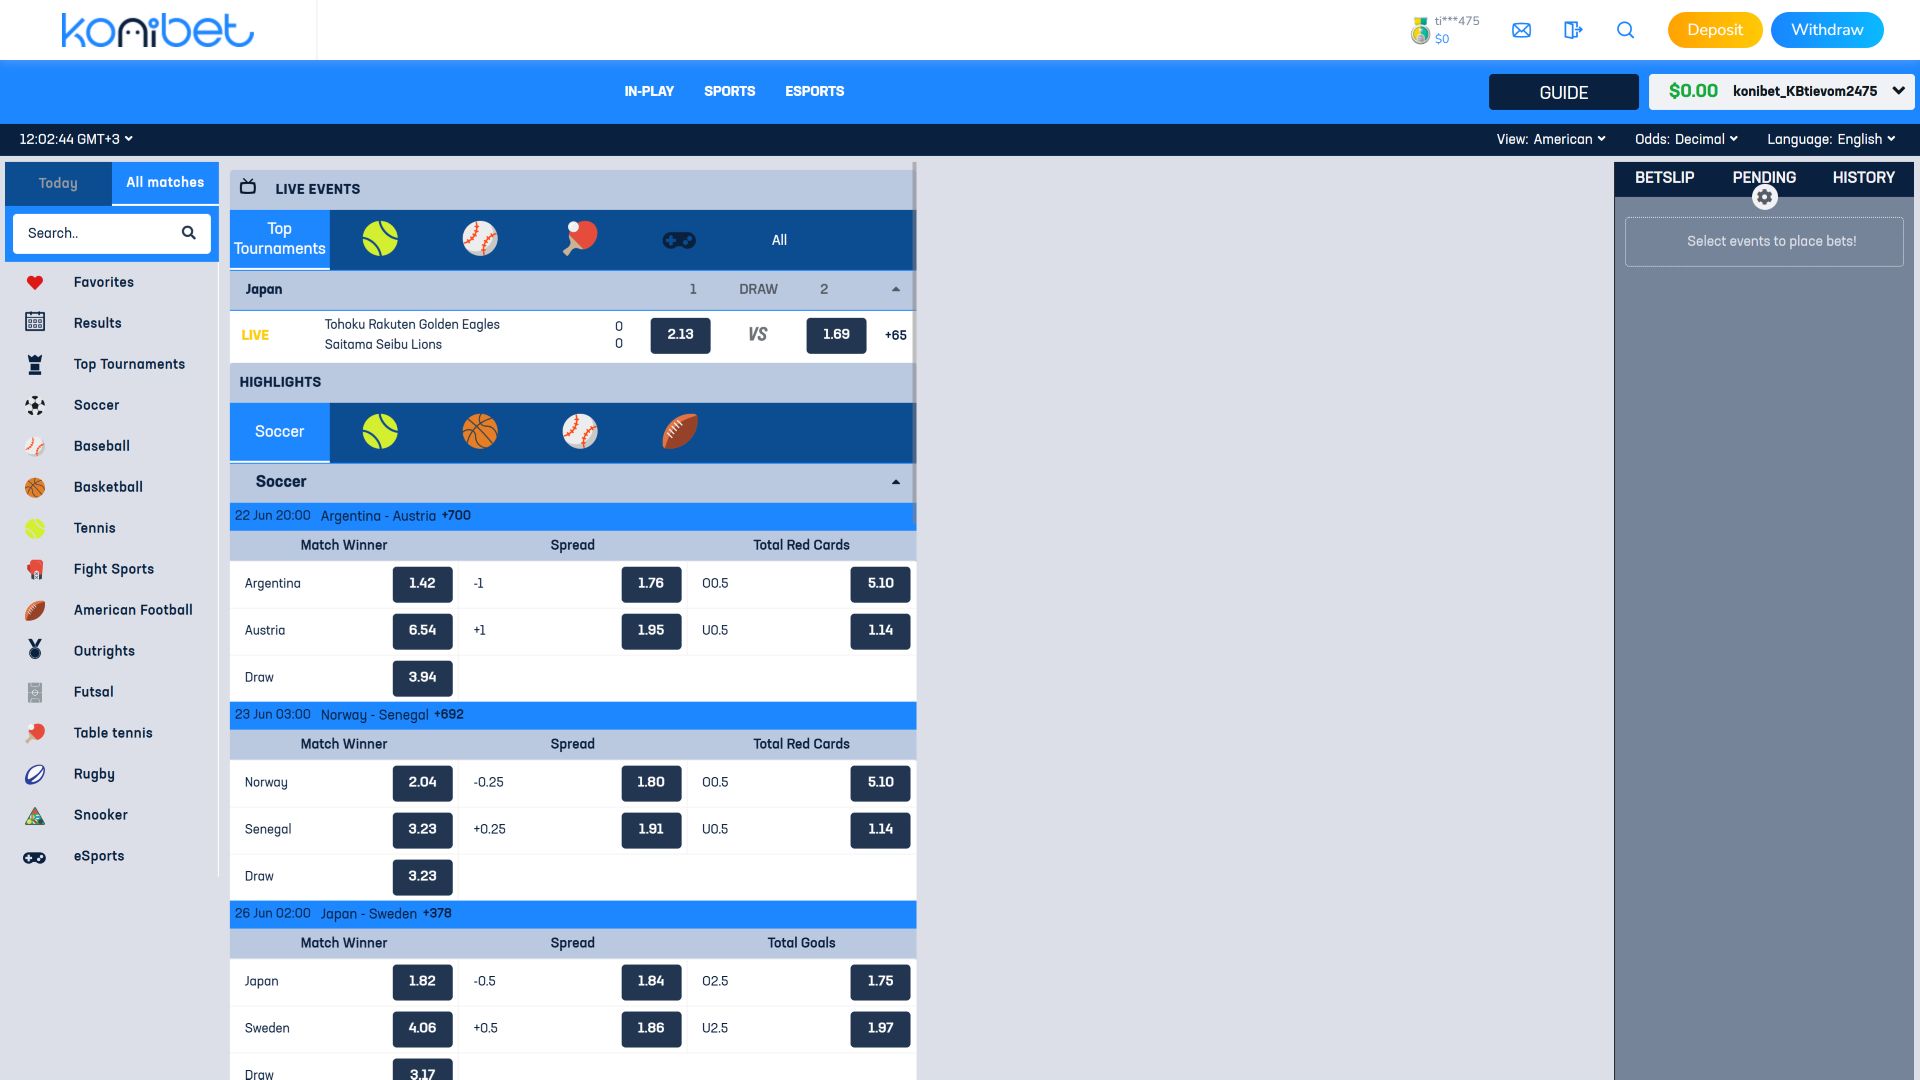Select Argentina match winner odds 1.42
The height and width of the screenshot is (1080, 1920).
click(422, 584)
